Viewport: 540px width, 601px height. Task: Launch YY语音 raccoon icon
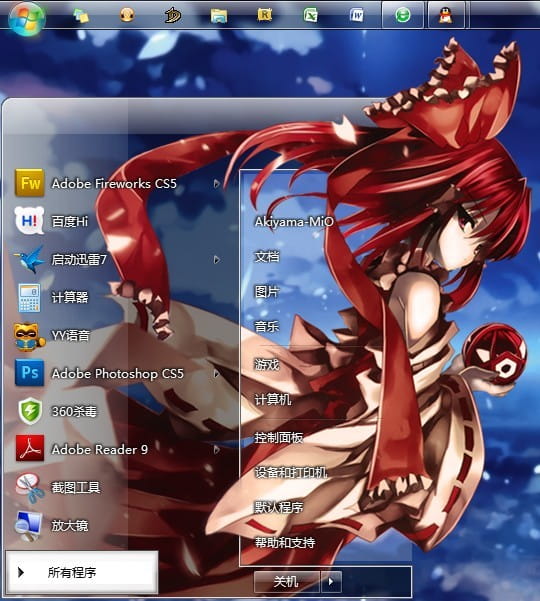(30, 336)
